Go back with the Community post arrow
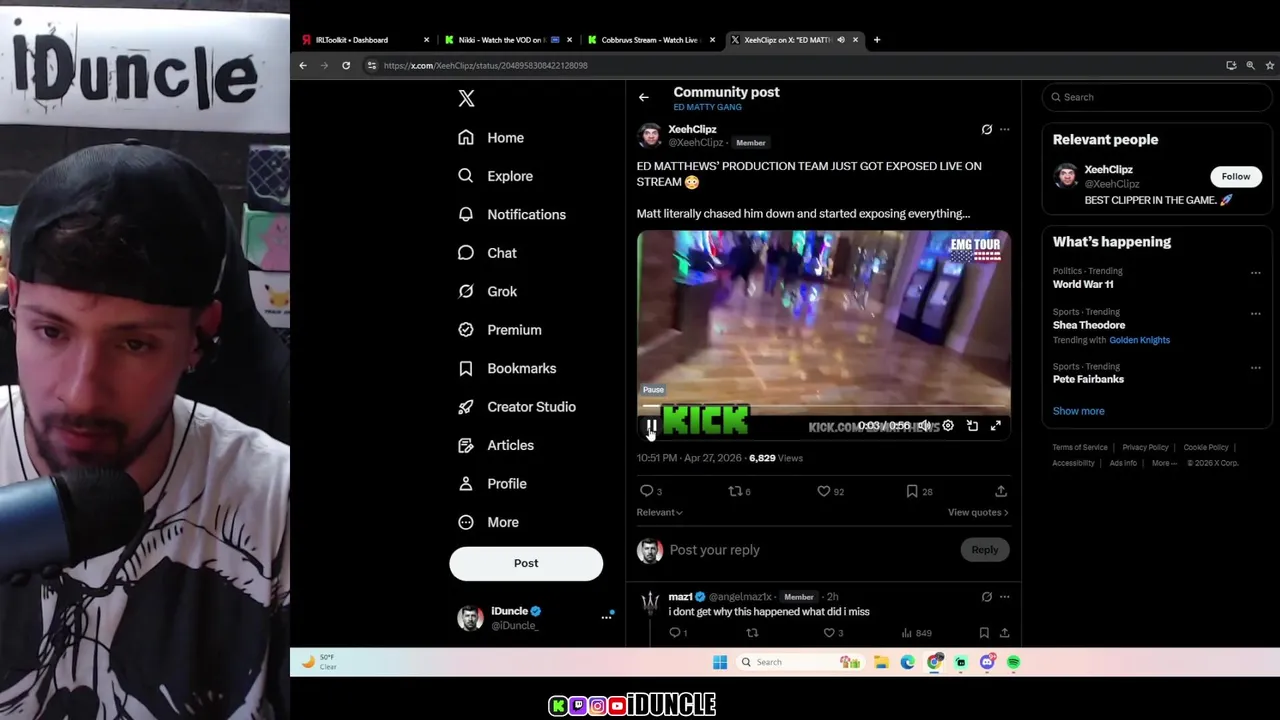 [644, 98]
